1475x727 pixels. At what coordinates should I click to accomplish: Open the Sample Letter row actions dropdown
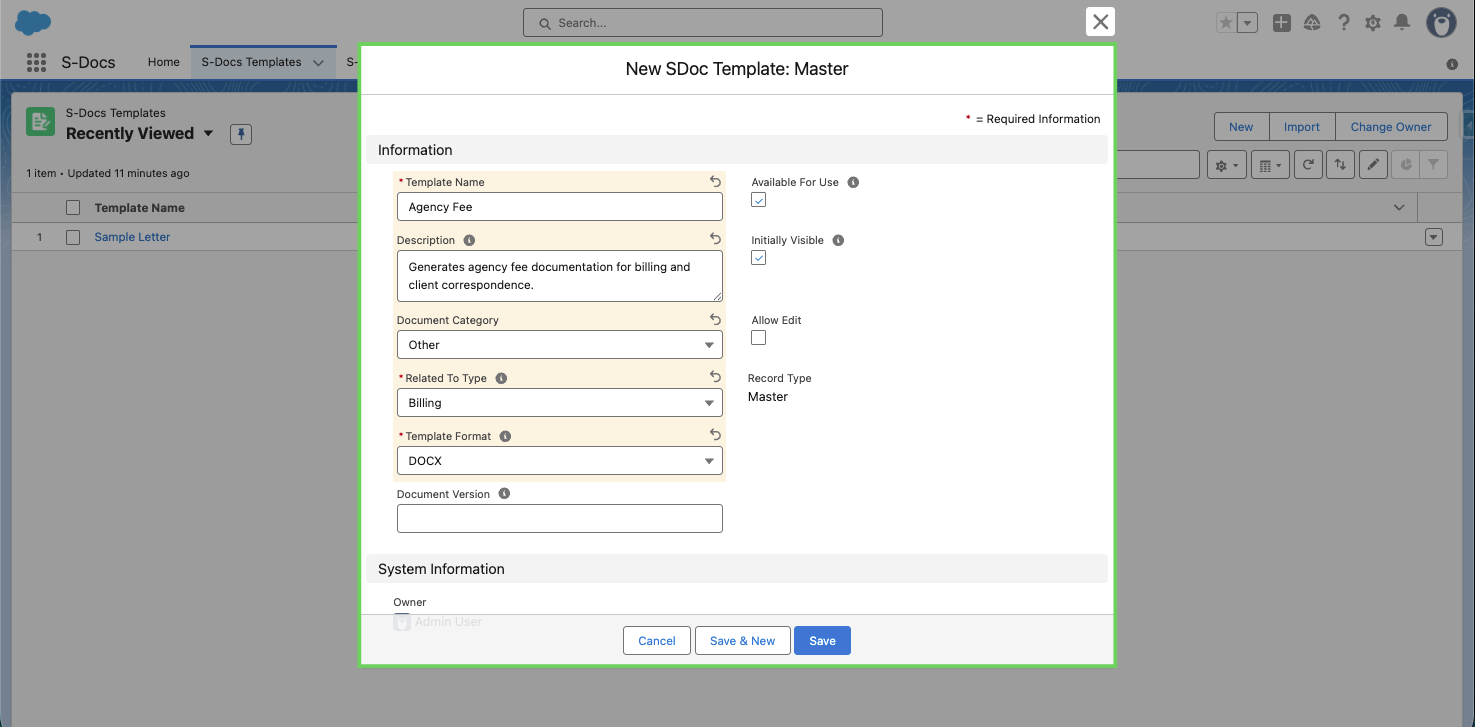1434,237
